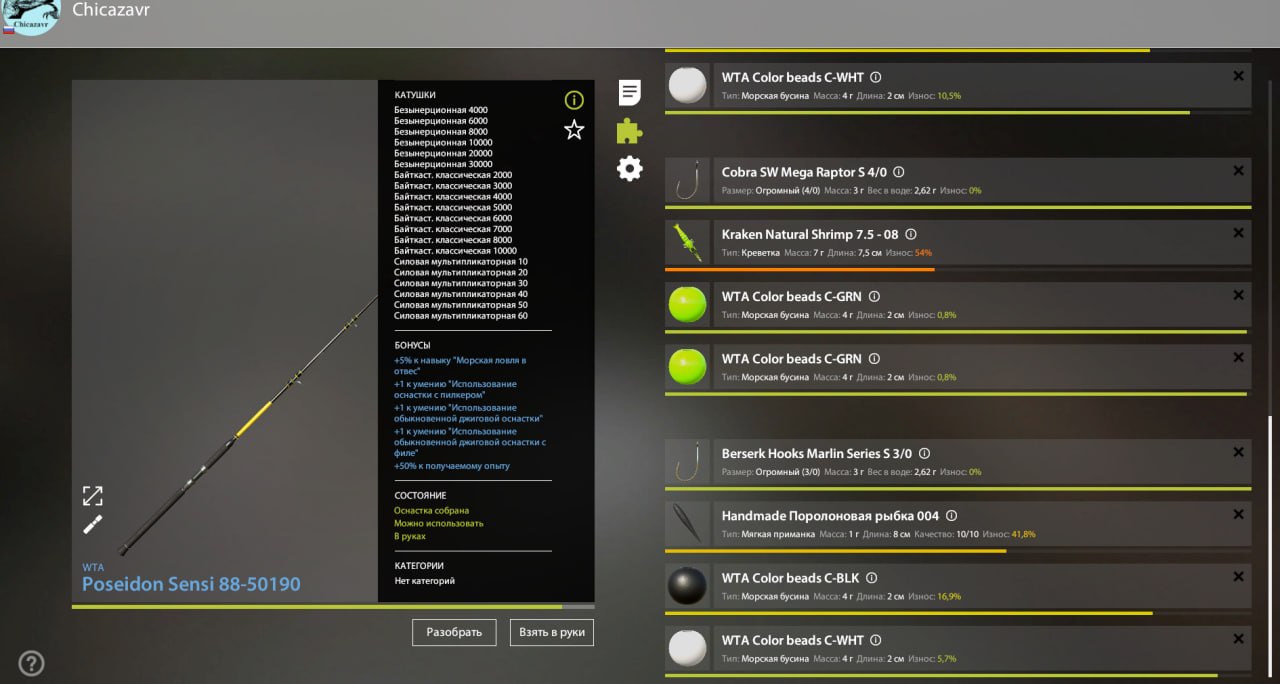This screenshot has width=1280, height=684.
Task: Select the Kraken Natural Shrimp lure thumbnail
Action: (687, 243)
